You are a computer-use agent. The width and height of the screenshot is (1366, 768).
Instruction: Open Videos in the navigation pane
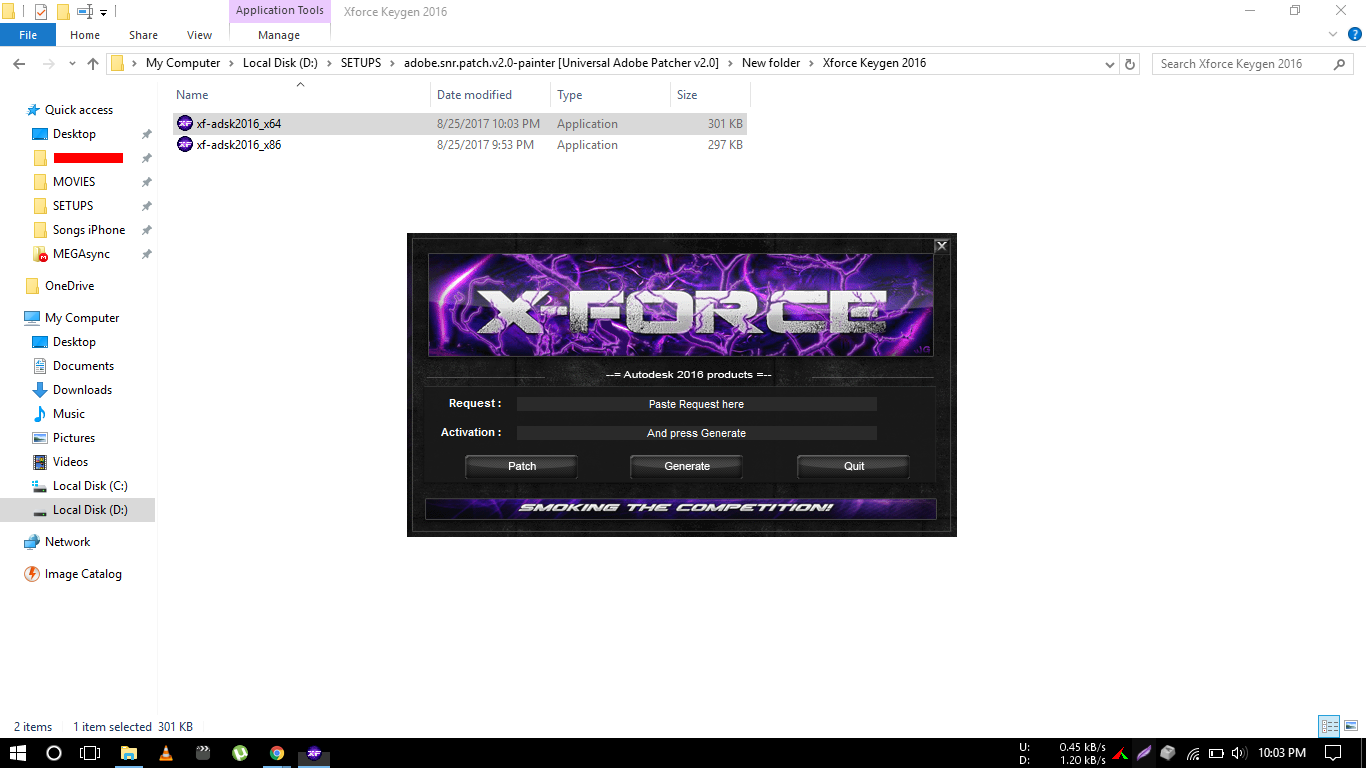coord(70,462)
